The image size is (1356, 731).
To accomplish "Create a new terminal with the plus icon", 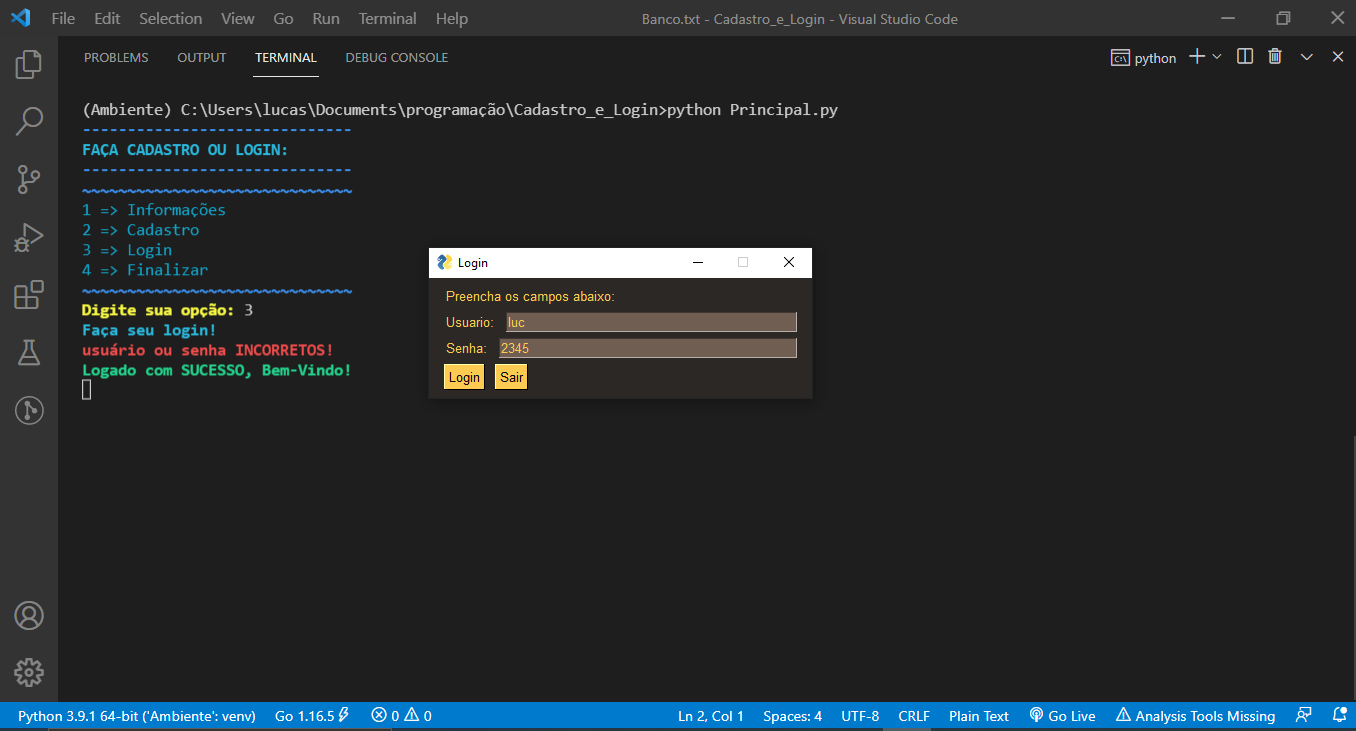I will coord(1194,56).
